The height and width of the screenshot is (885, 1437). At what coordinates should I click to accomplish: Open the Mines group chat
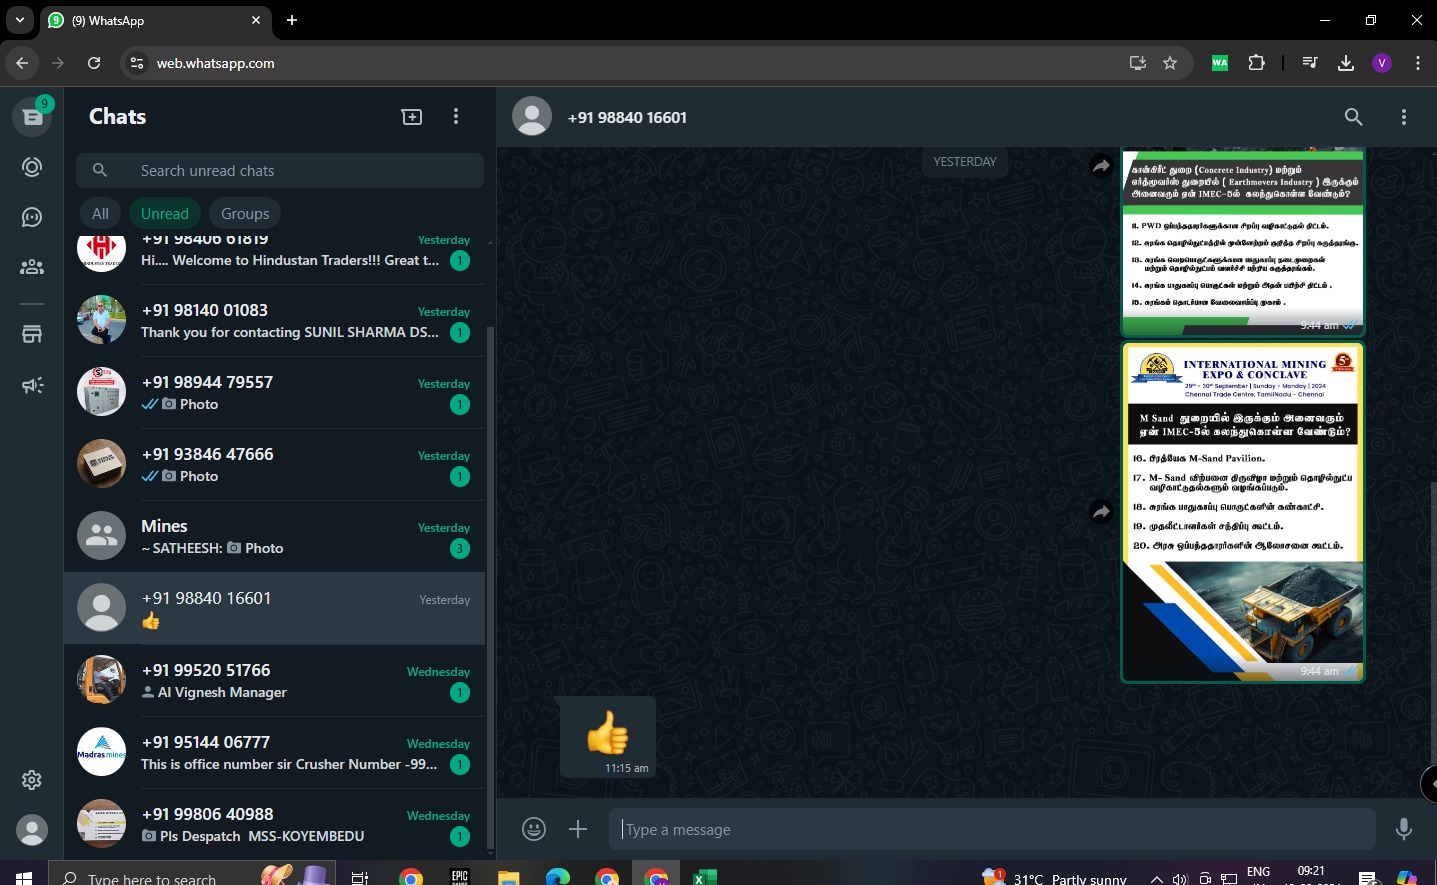tap(275, 537)
